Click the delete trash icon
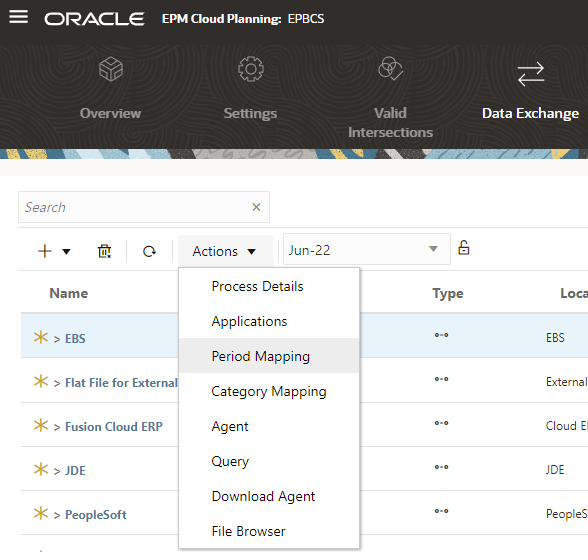 104,251
